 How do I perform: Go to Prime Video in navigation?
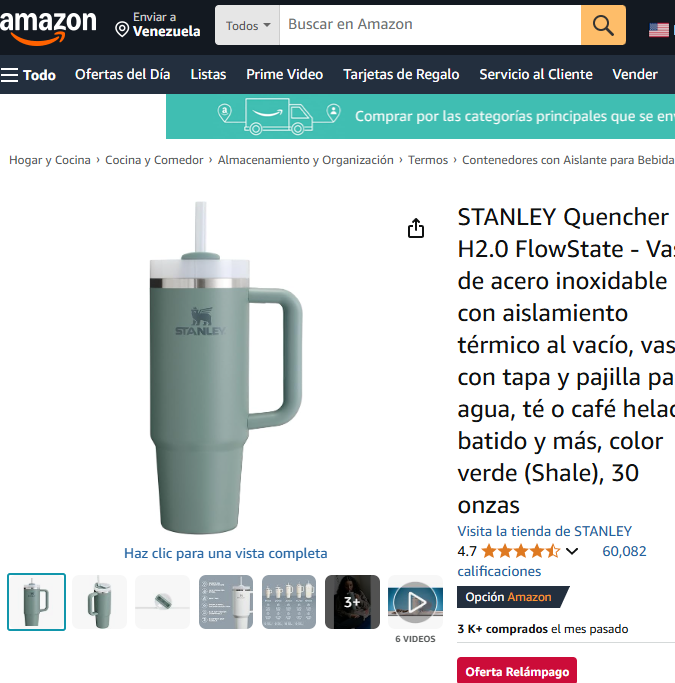click(x=284, y=74)
